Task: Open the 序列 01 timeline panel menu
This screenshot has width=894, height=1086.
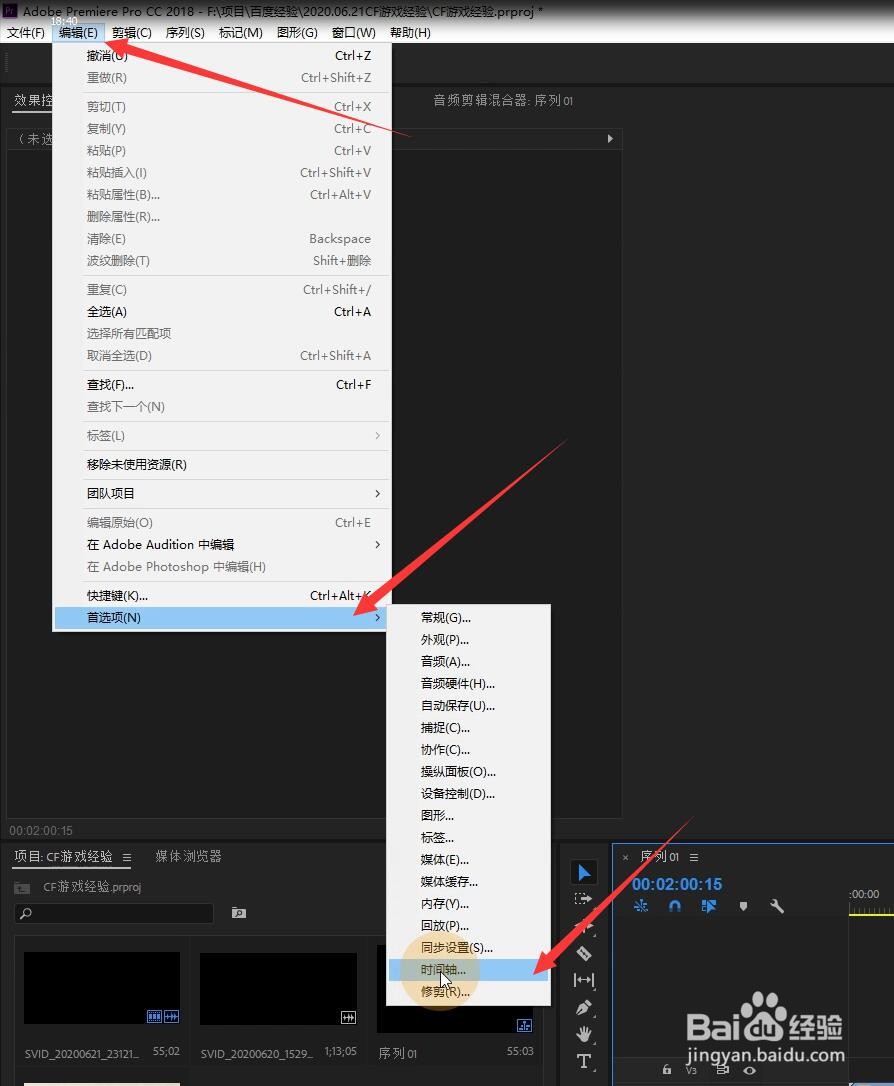Action: [694, 857]
